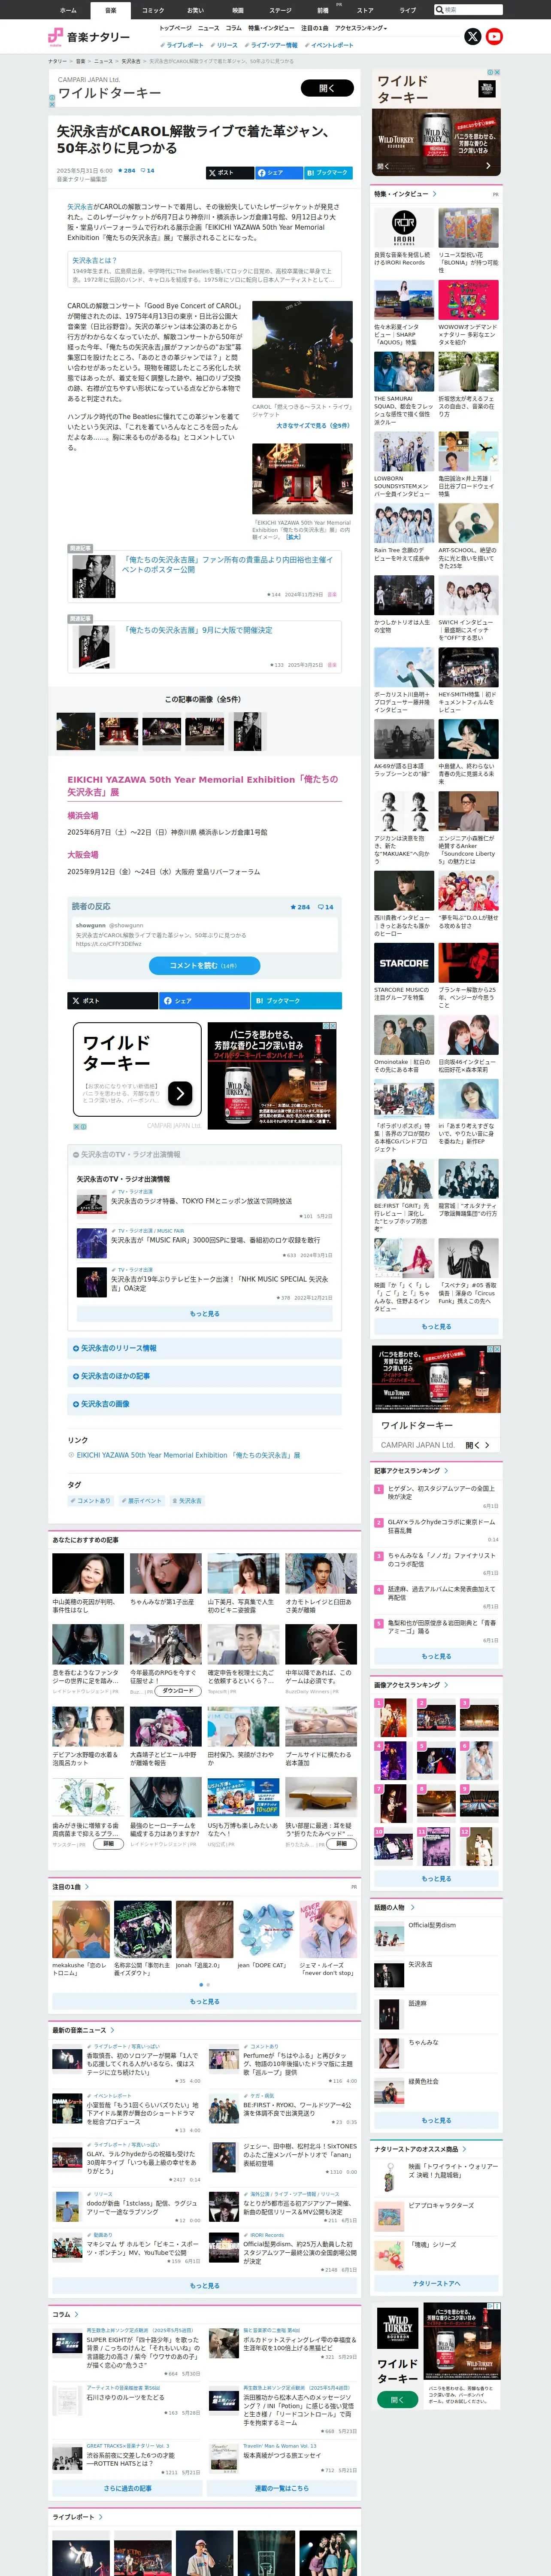Share on Facebook via シェア button under headline

(279, 173)
